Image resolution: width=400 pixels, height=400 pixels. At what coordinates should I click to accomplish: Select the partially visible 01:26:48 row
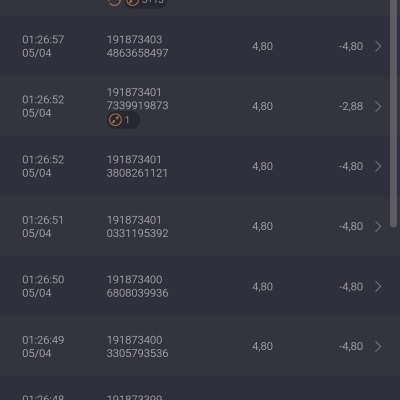[194, 389]
